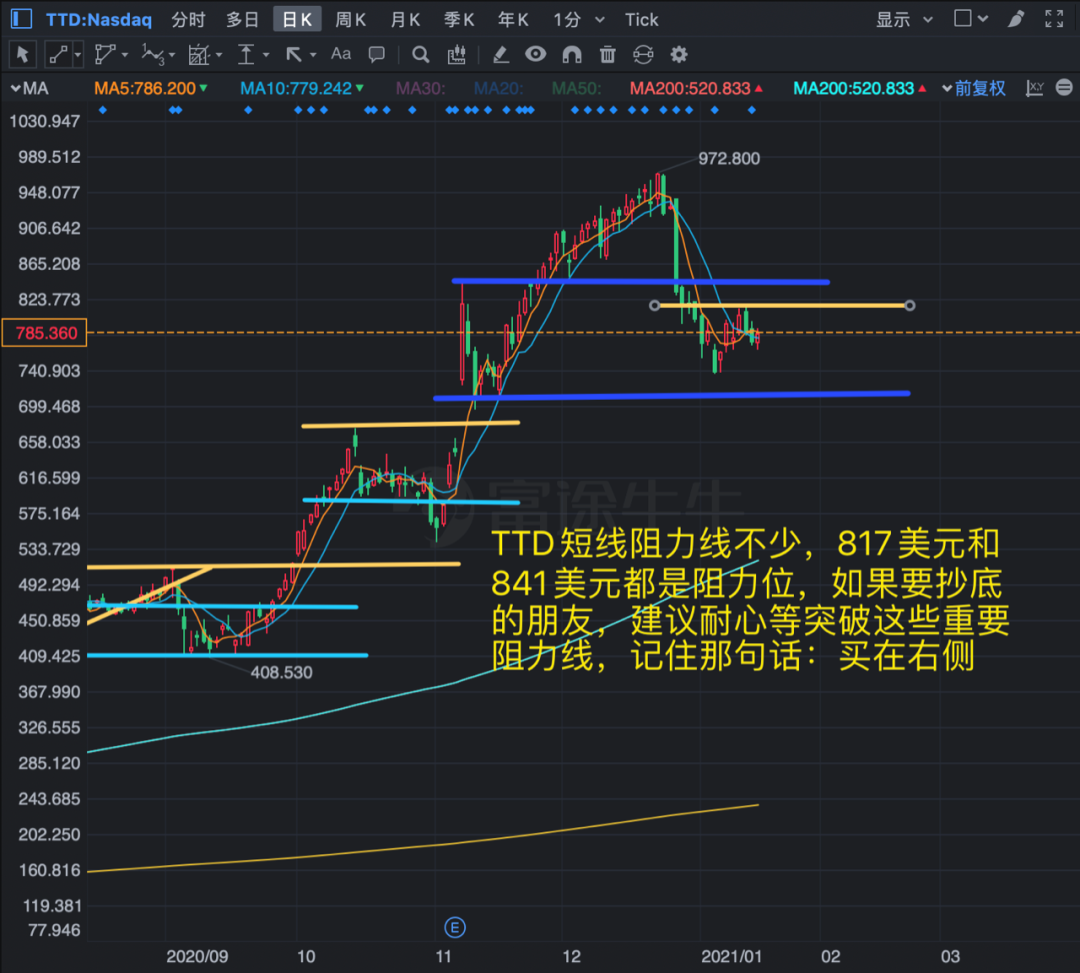Open the indicator menu round icon

tap(1064, 87)
